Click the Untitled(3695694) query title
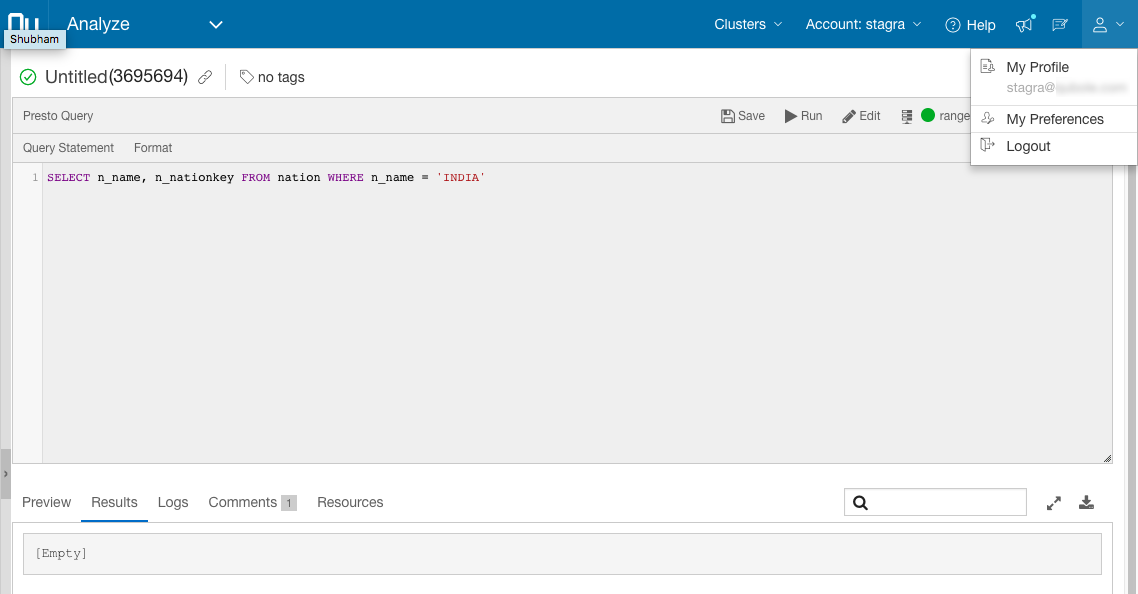 [116, 76]
